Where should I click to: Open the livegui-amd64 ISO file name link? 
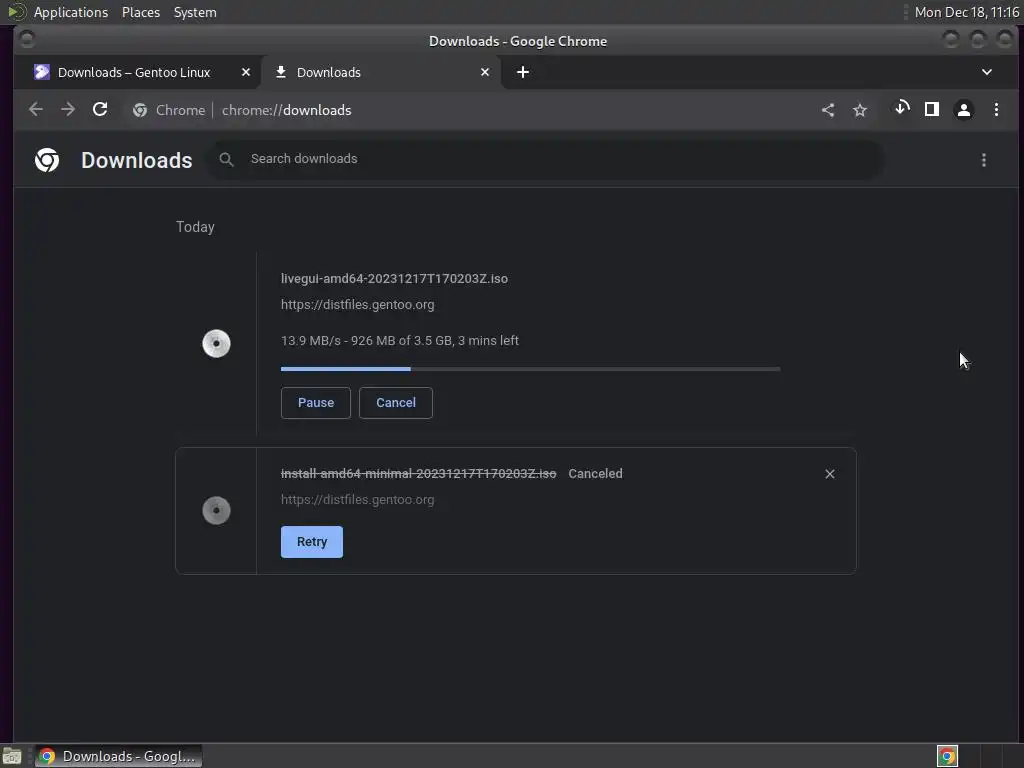click(394, 279)
